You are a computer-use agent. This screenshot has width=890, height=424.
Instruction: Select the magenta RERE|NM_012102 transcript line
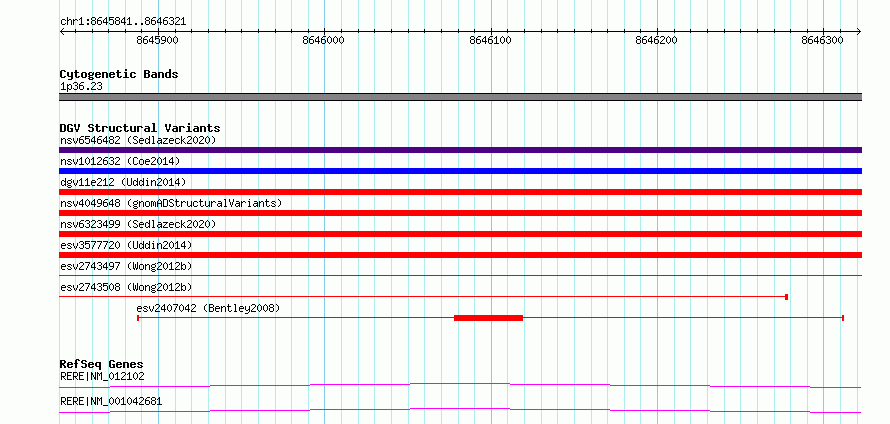pyautogui.click(x=460, y=385)
